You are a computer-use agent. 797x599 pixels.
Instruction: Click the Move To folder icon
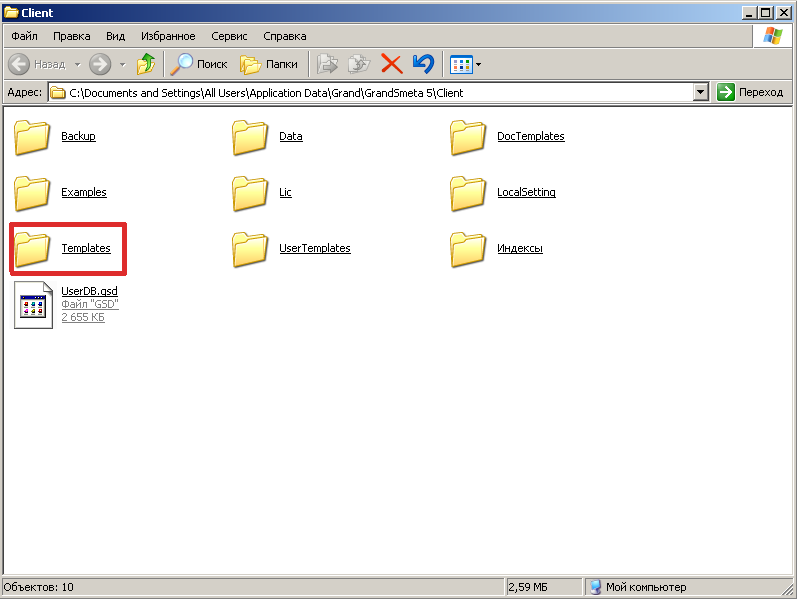(327, 64)
